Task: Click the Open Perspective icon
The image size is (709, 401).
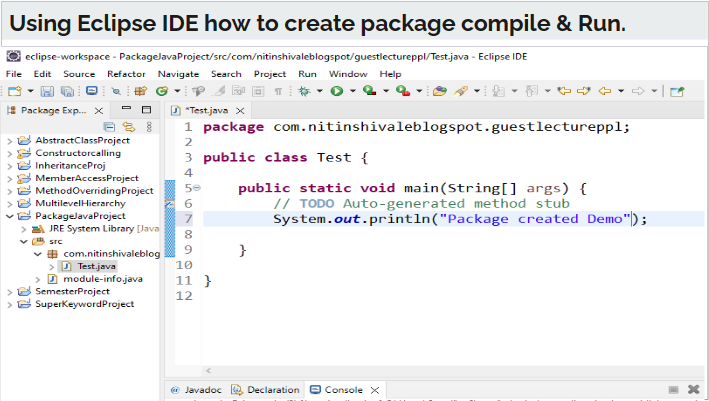Action: click(x=677, y=91)
